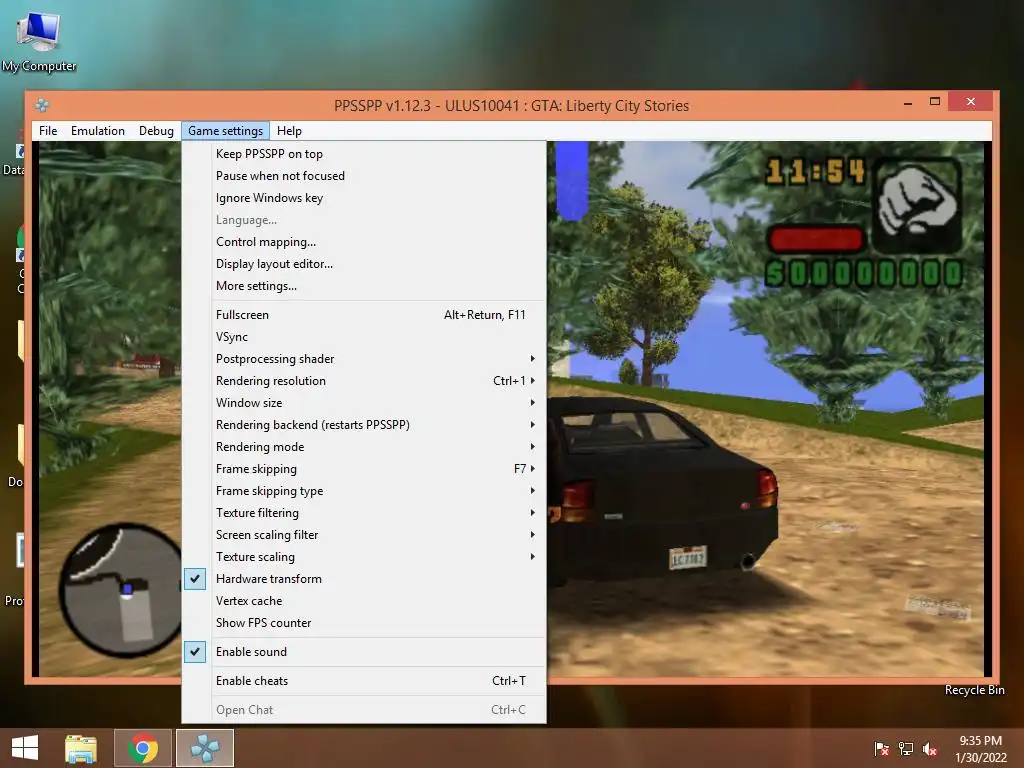The image size is (1024, 768).
Task: Toggle Enable sound option
Action: (364, 652)
